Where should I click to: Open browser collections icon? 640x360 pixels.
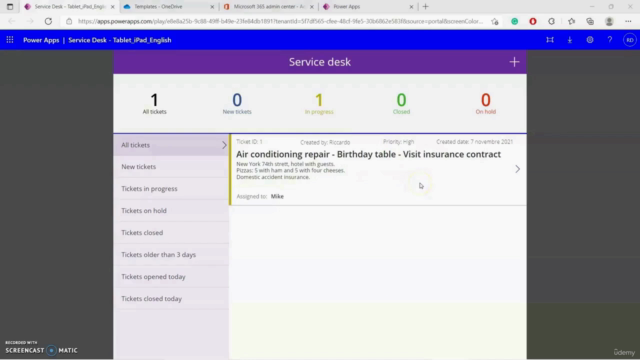click(x=590, y=21)
